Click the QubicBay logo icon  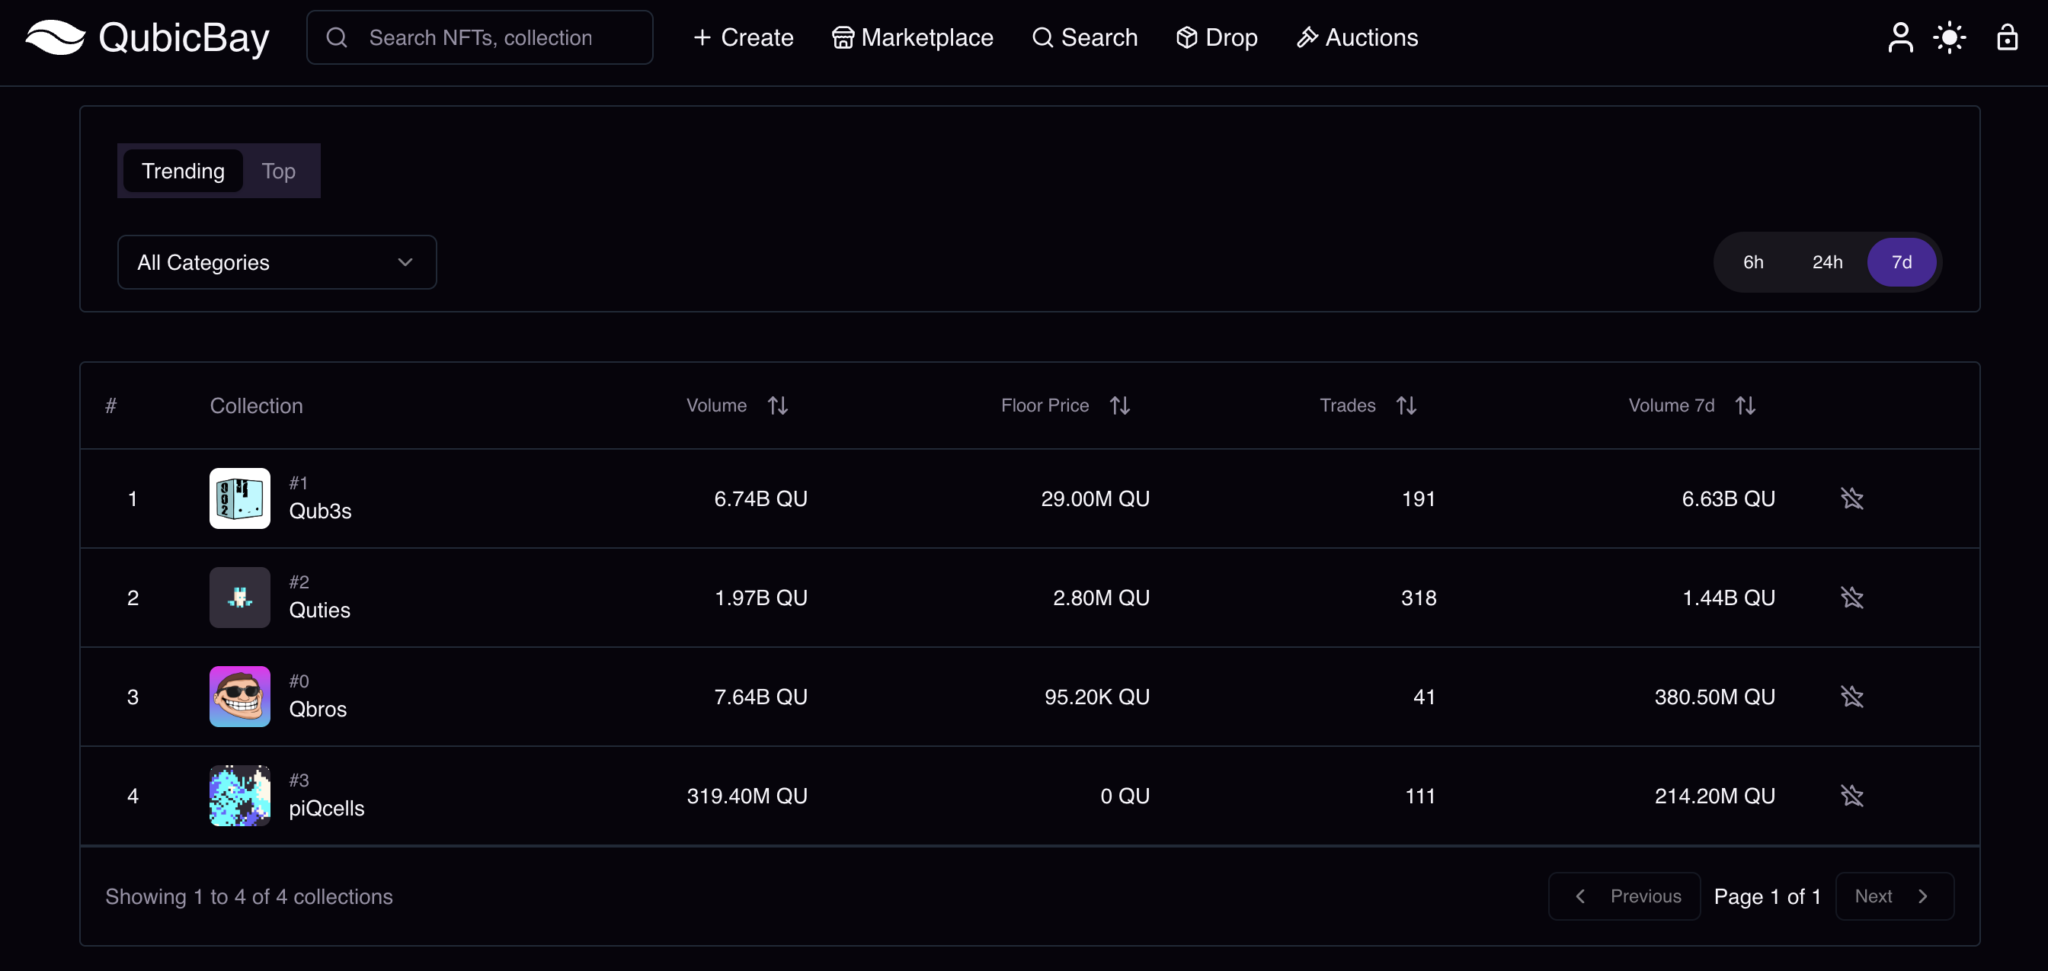point(55,38)
